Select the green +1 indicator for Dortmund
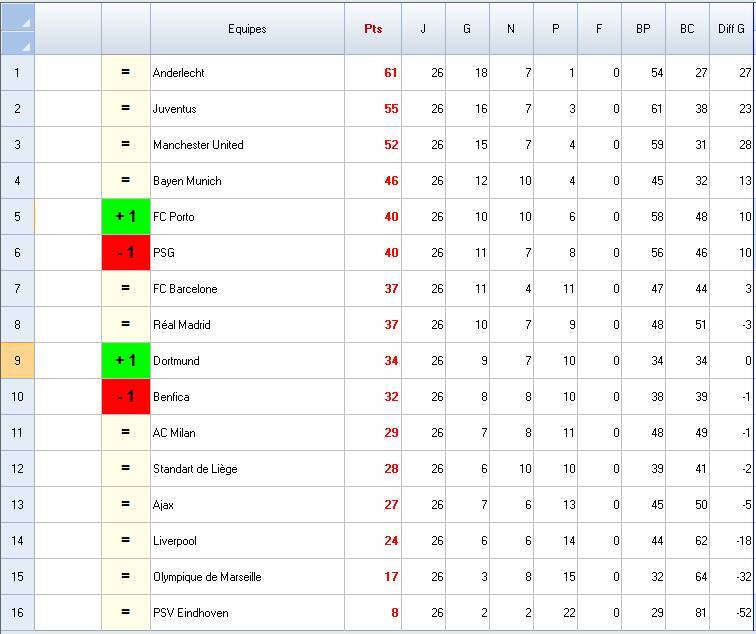The width and height of the screenshot is (756, 634). (x=126, y=361)
